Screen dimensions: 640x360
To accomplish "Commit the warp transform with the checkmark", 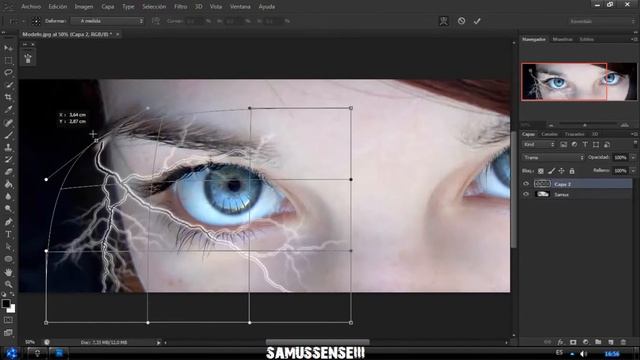I will tap(477, 21).
